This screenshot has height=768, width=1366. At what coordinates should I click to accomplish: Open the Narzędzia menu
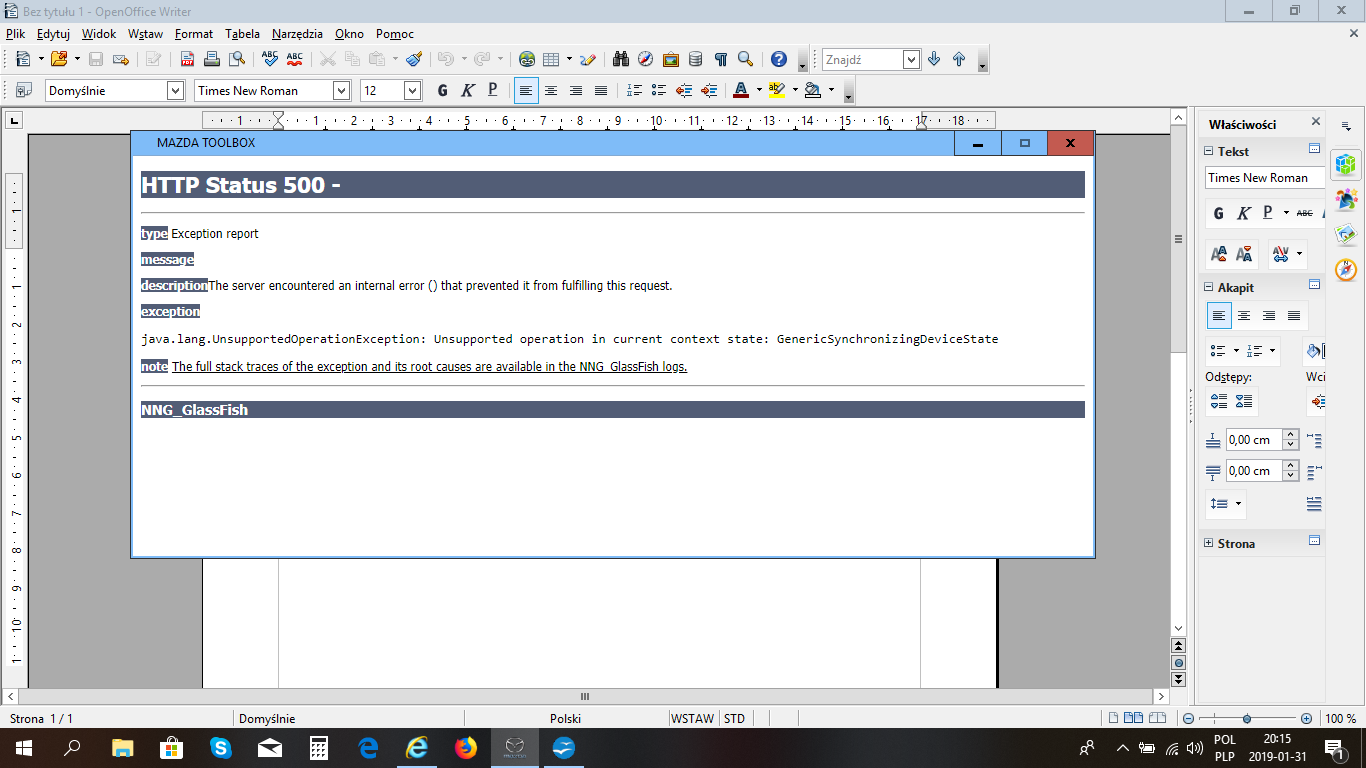298,33
